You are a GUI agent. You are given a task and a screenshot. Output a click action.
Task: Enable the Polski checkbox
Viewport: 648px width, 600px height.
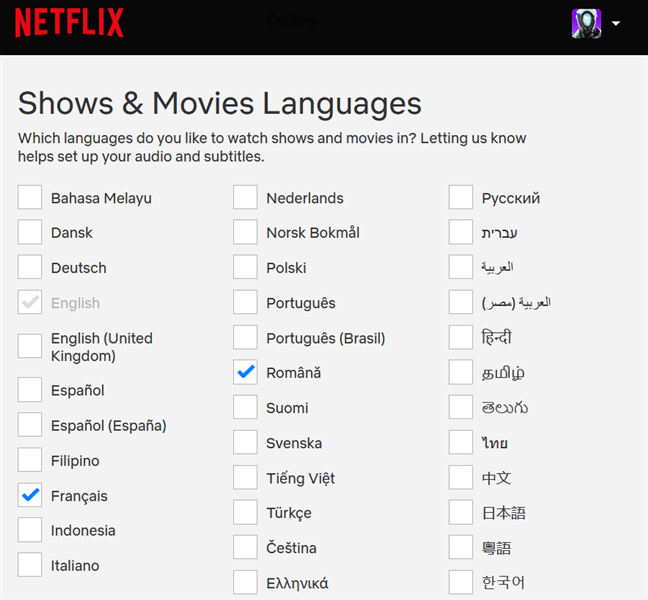point(245,267)
